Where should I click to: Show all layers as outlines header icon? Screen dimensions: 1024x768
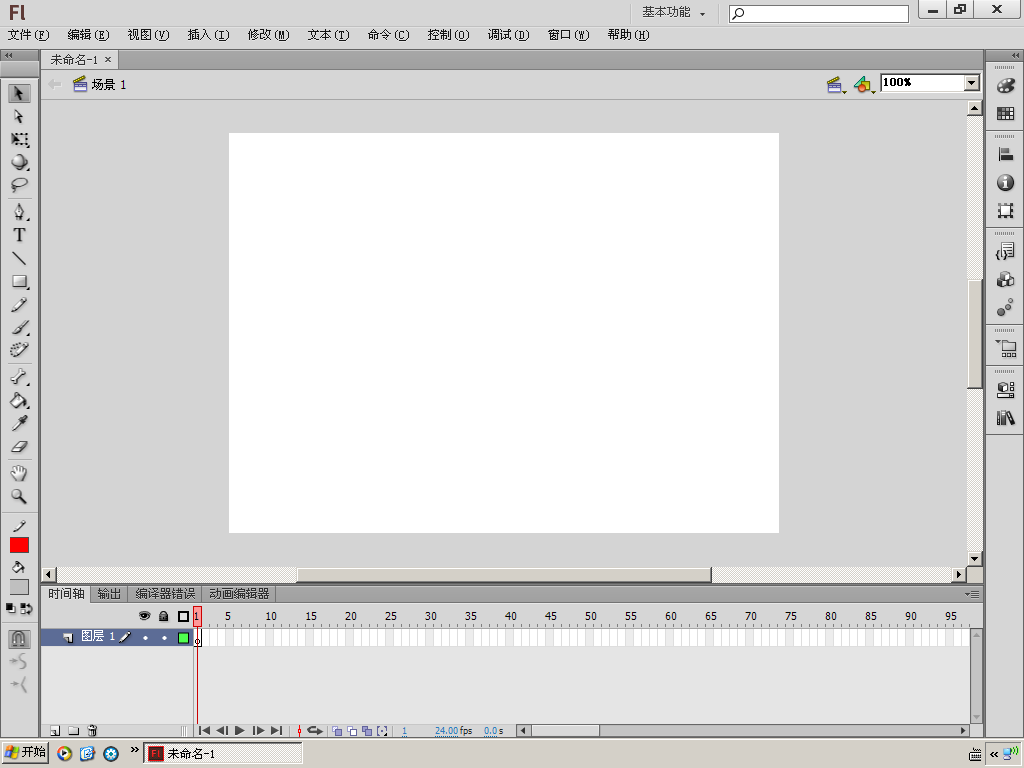coord(184,616)
